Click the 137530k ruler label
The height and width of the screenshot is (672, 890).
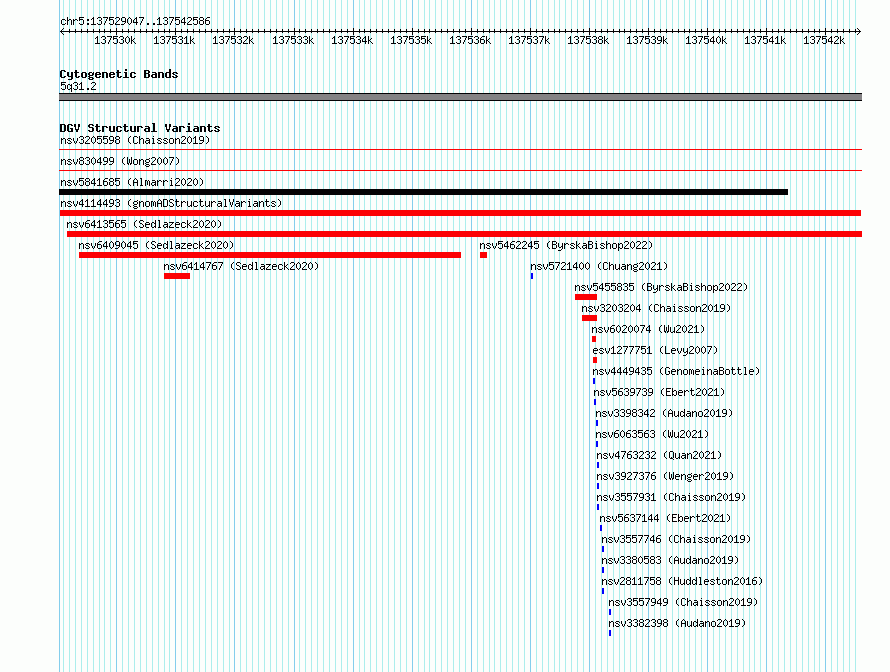click(x=115, y=40)
